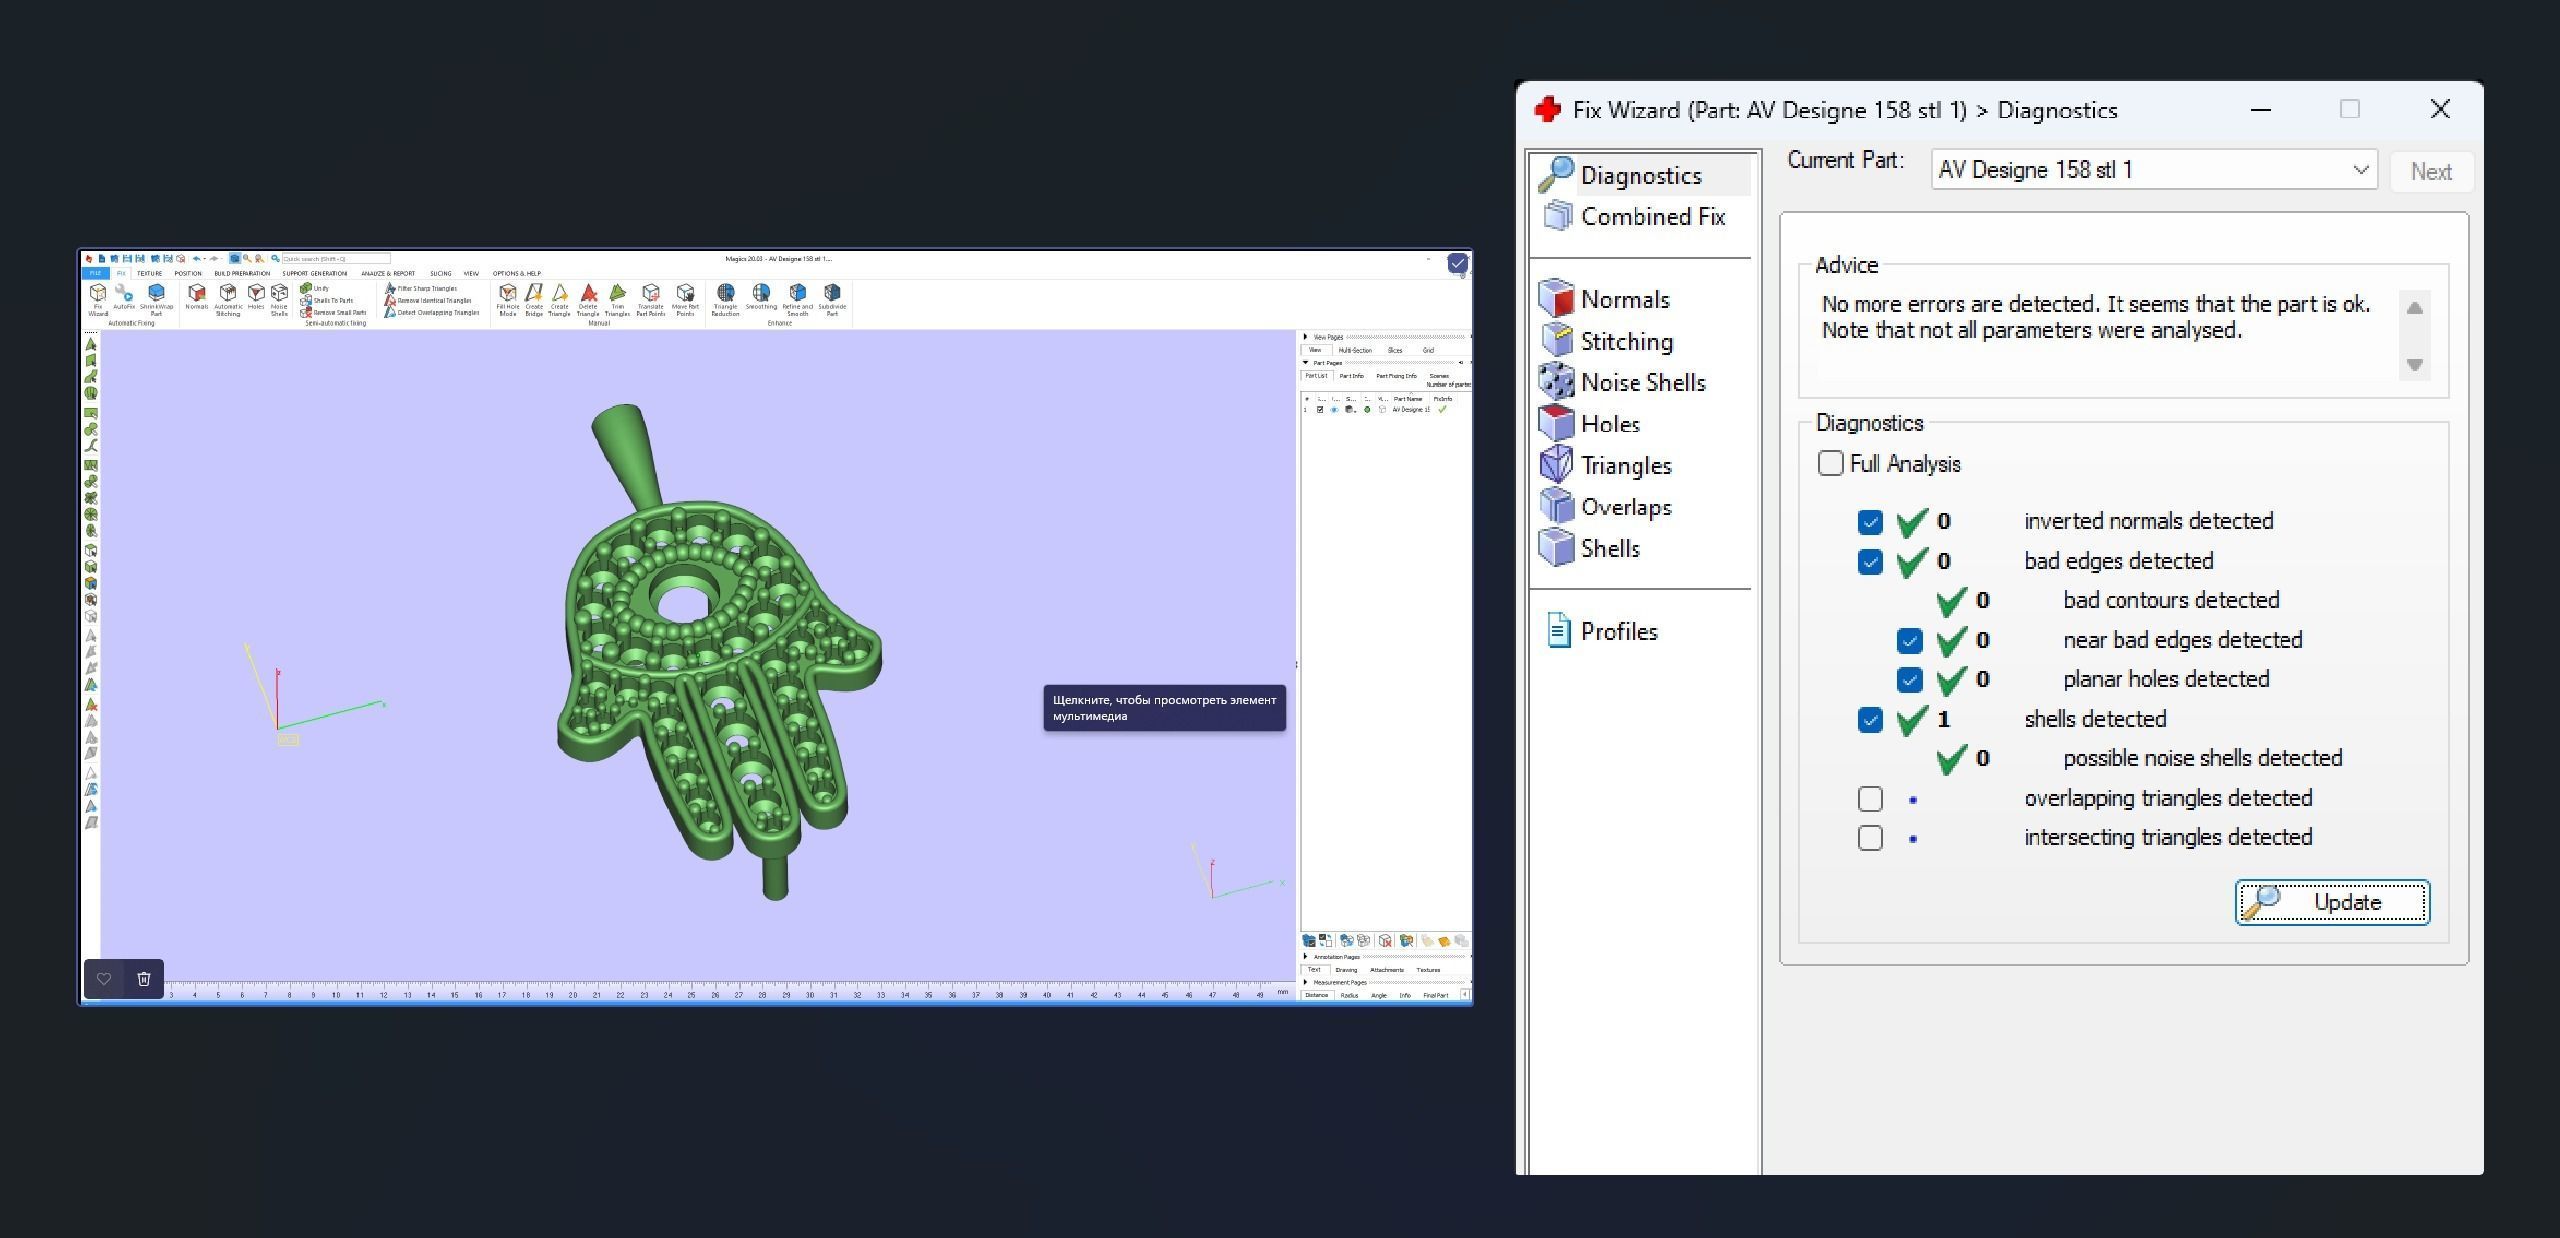Open the Shells fix page

(1609, 549)
